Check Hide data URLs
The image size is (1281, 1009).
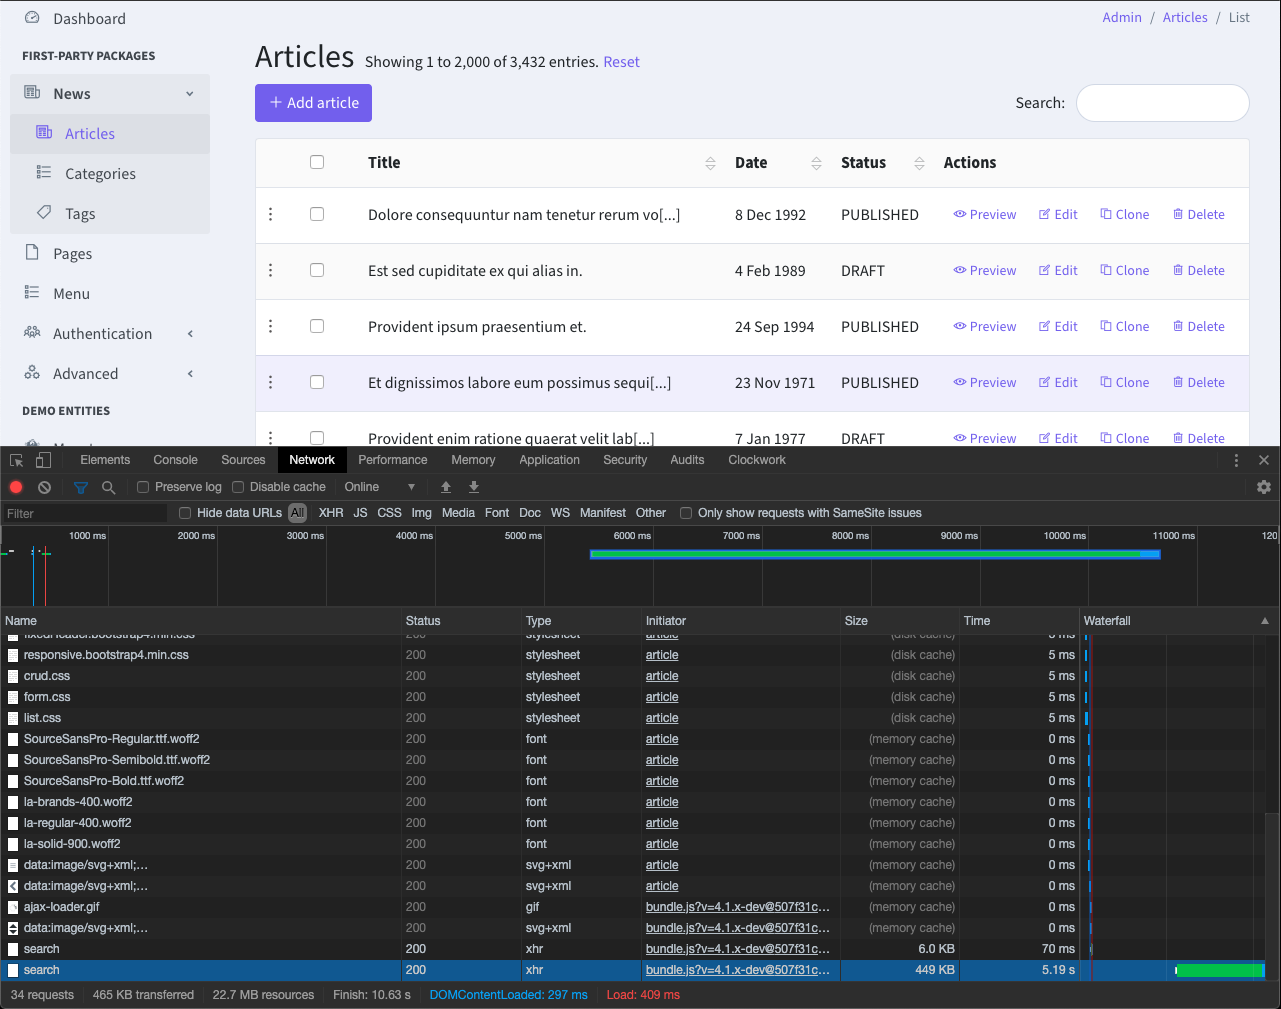[x=184, y=512]
